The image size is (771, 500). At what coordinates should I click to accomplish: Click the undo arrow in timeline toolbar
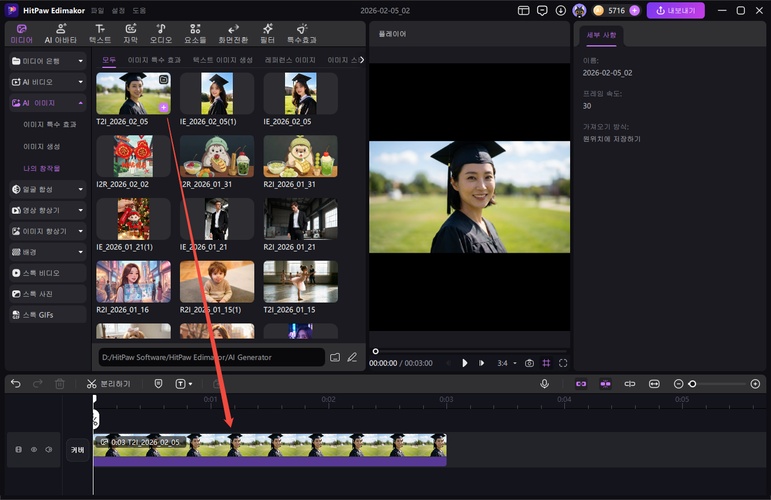point(16,384)
